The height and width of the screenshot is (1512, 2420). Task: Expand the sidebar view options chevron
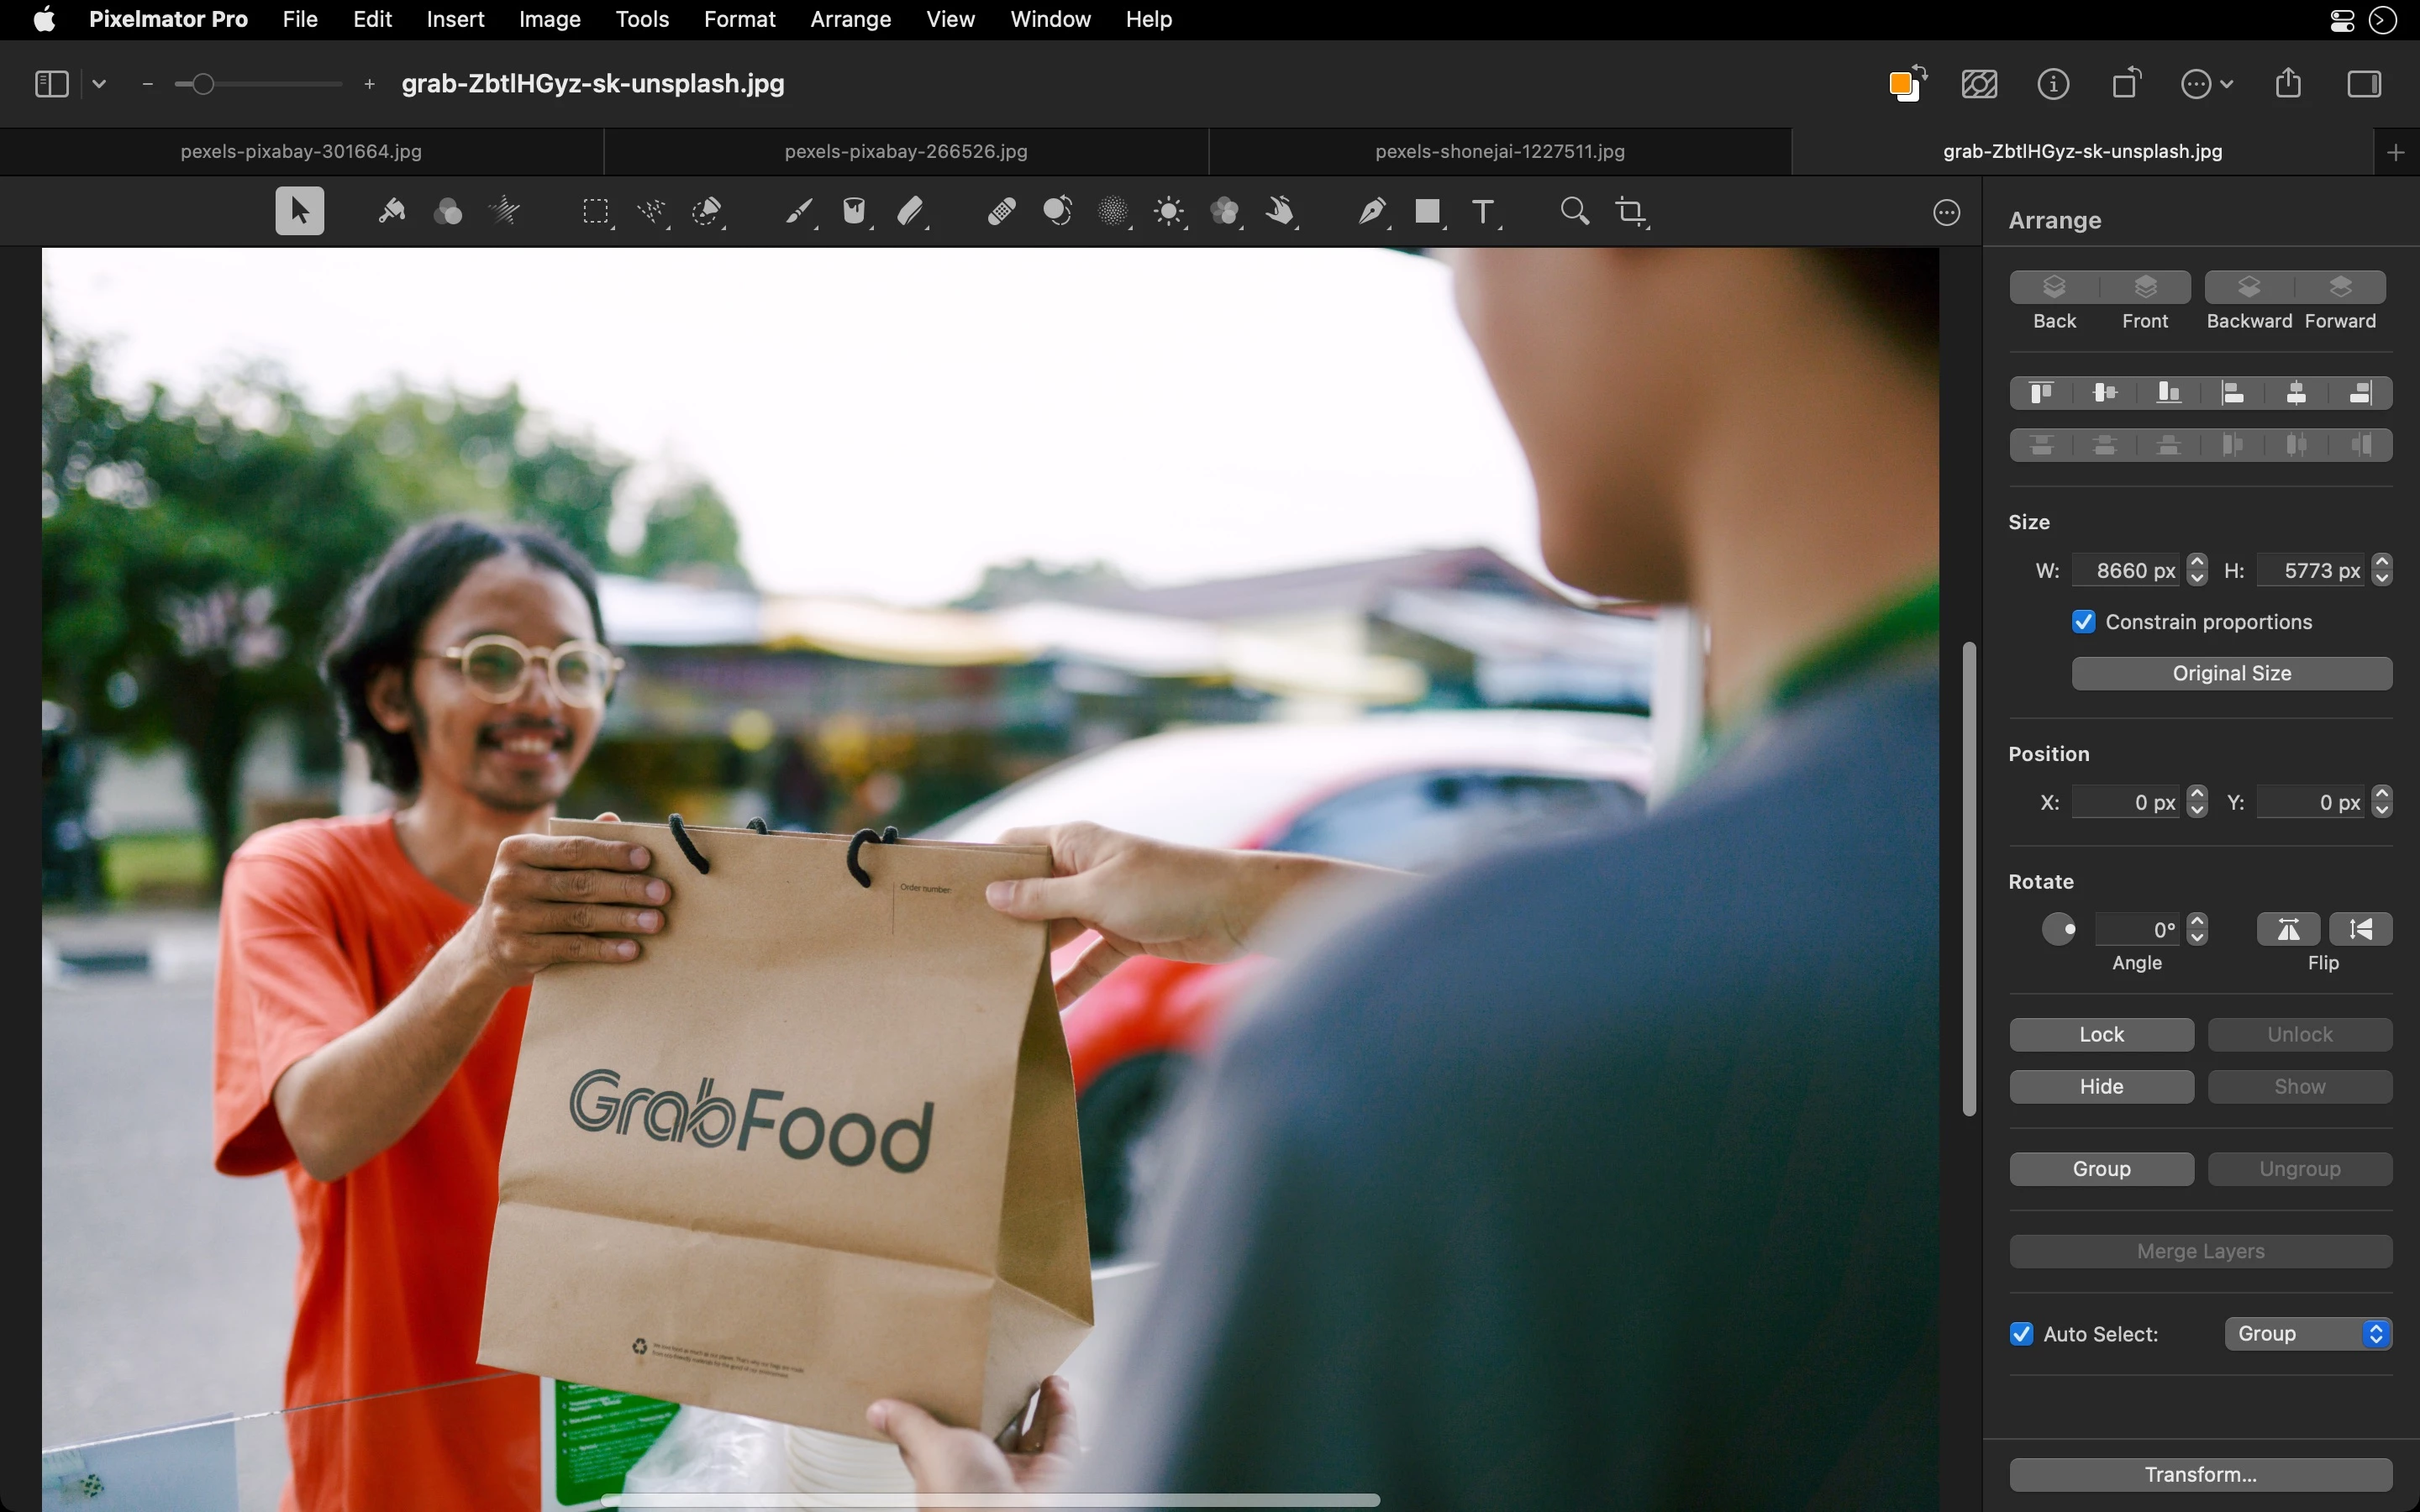pos(99,84)
